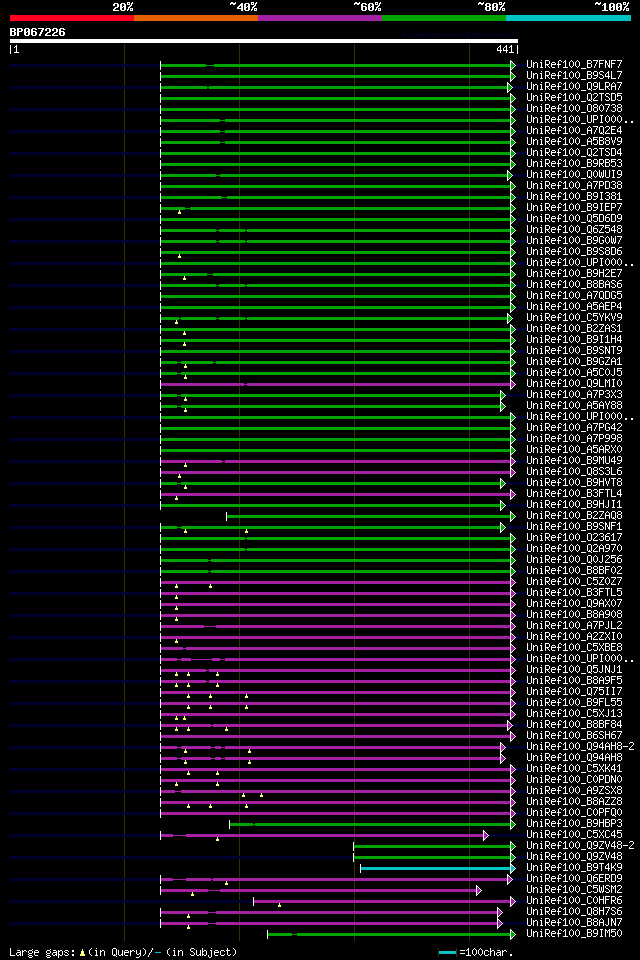Screen dimensions: 640x960
Task: Select the UniRef100_B9I1H4 hit label
Action: click(x=574, y=340)
